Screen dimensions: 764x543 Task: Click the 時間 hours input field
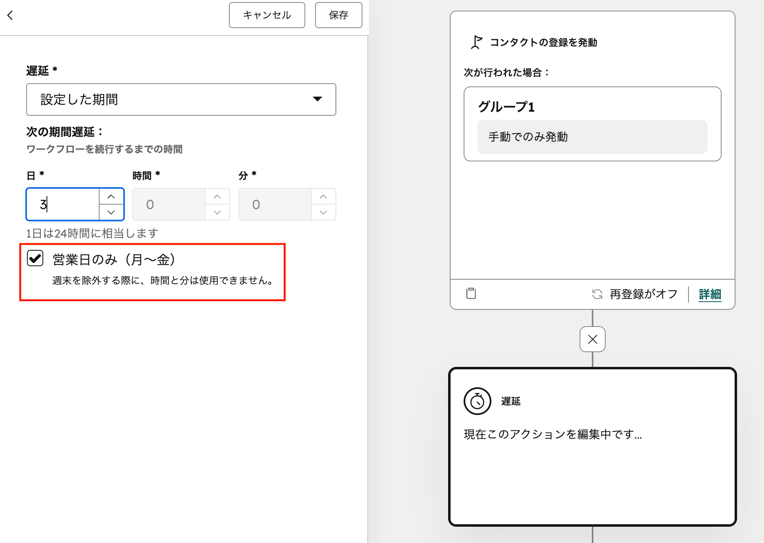point(169,204)
